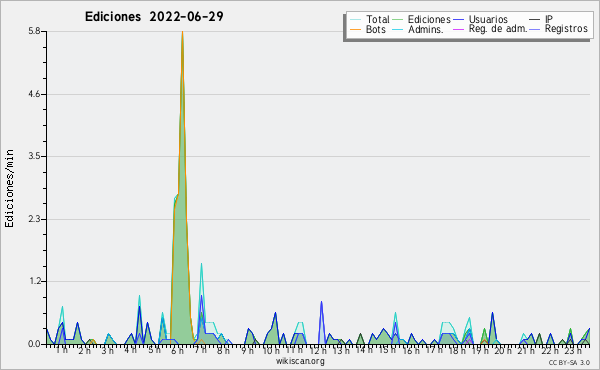The height and width of the screenshot is (370, 600).
Task: Click the green Ediciones legend line
Action: coord(398,20)
